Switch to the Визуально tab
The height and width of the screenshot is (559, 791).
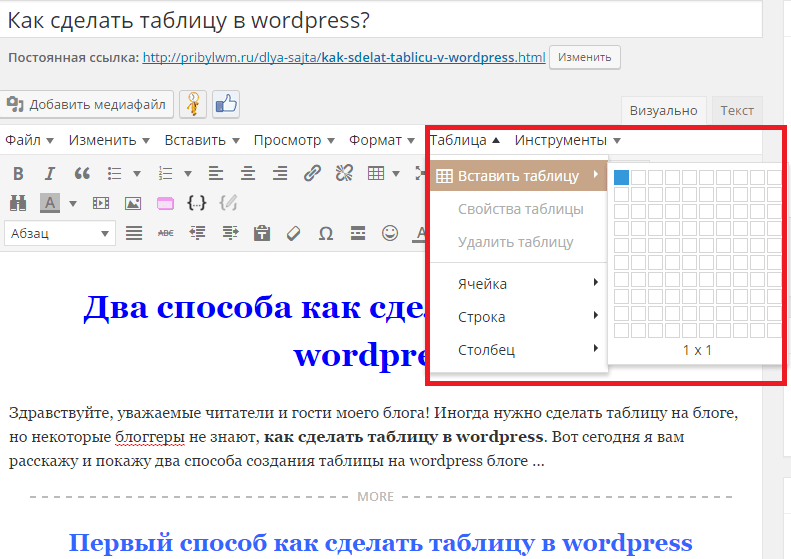[663, 110]
